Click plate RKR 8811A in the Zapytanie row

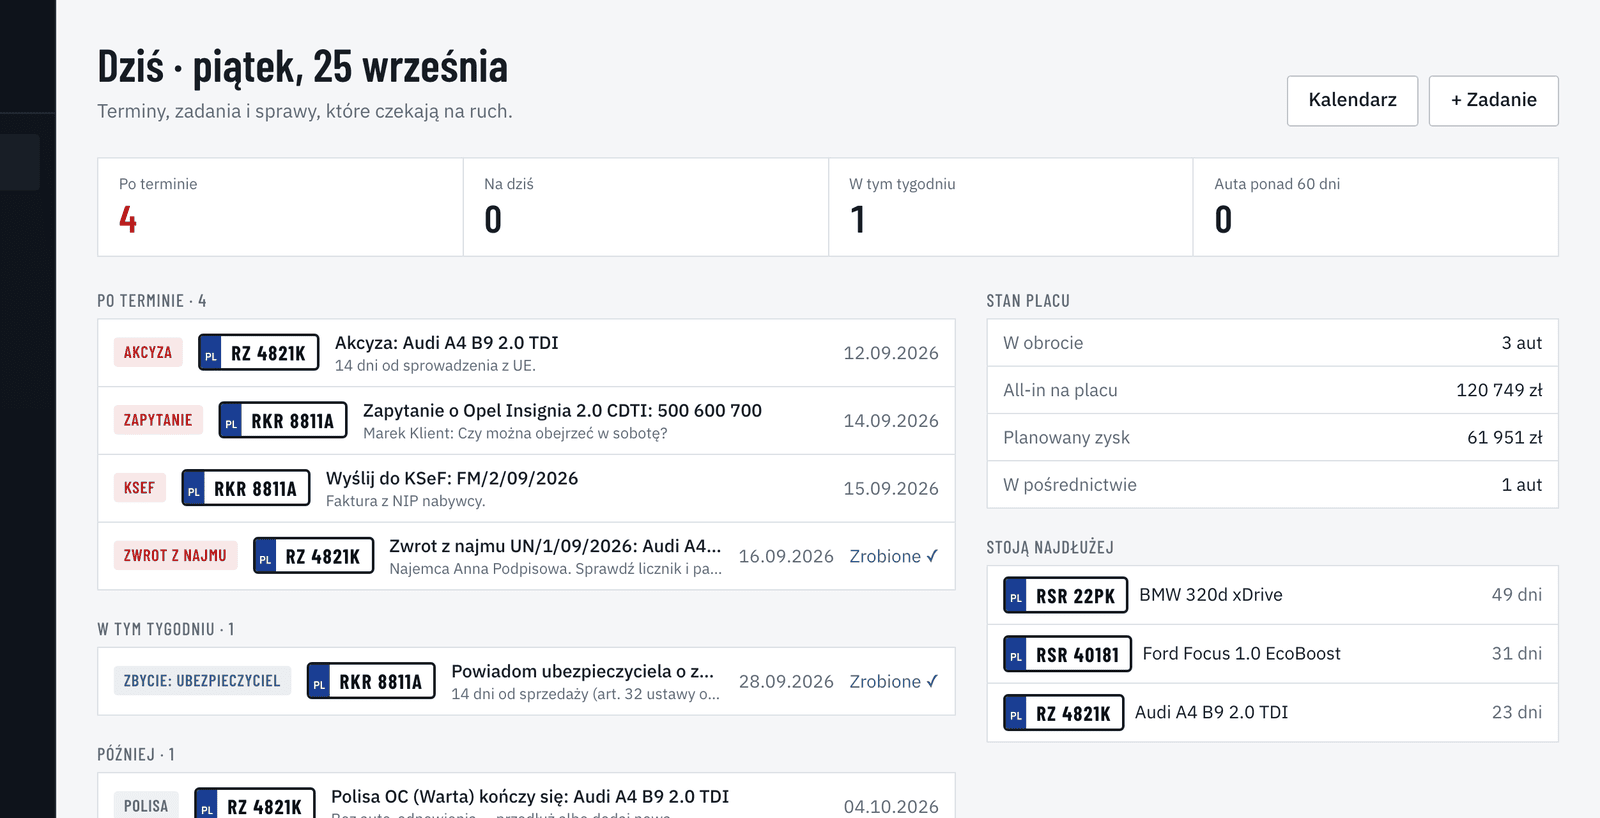pyautogui.click(x=283, y=420)
